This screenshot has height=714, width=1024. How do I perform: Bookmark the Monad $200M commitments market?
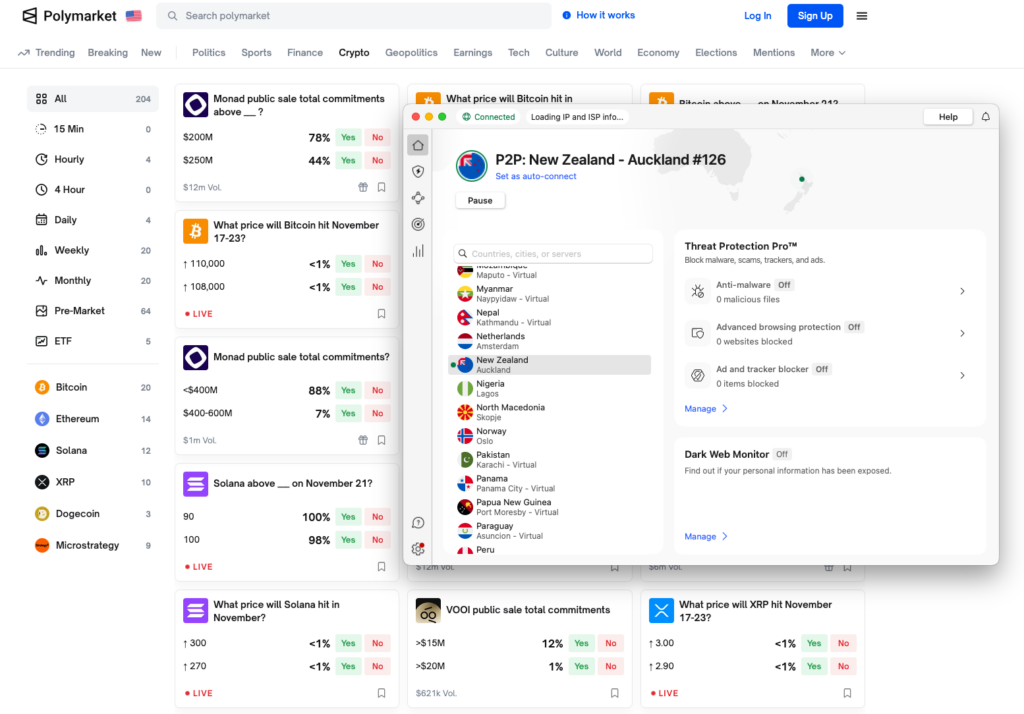[381, 187]
